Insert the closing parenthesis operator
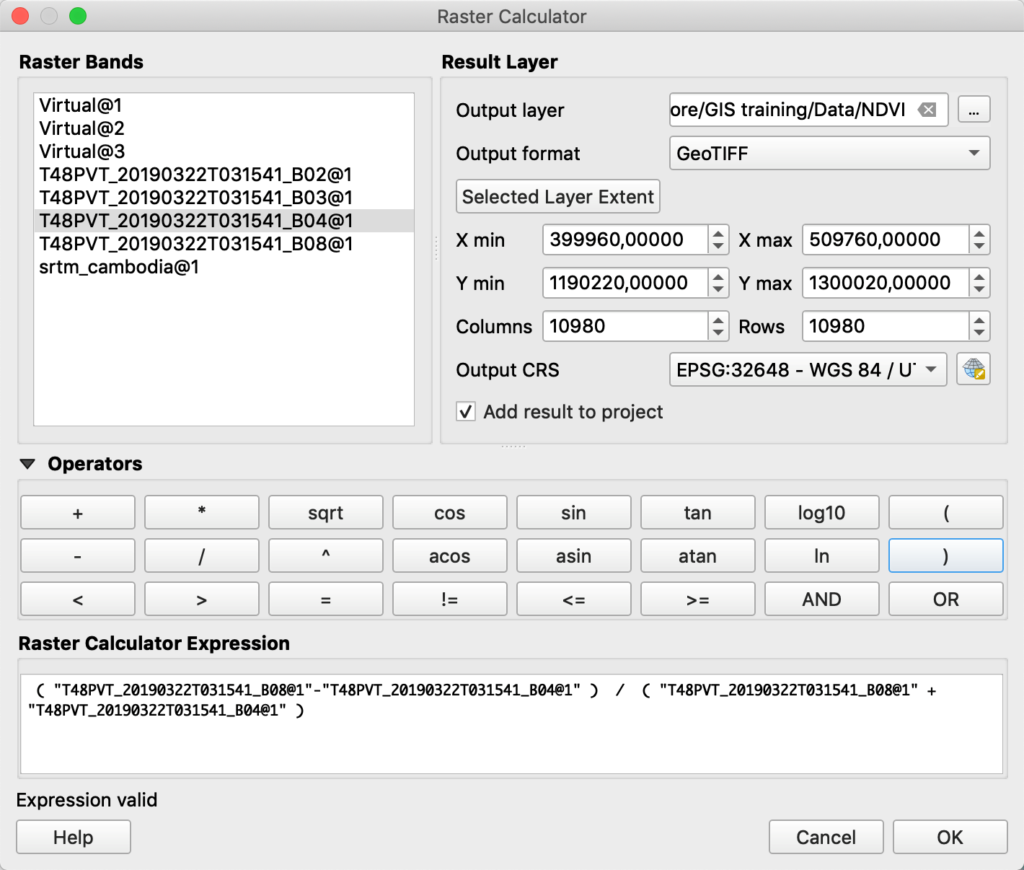The height and width of the screenshot is (870, 1024). tap(946, 556)
